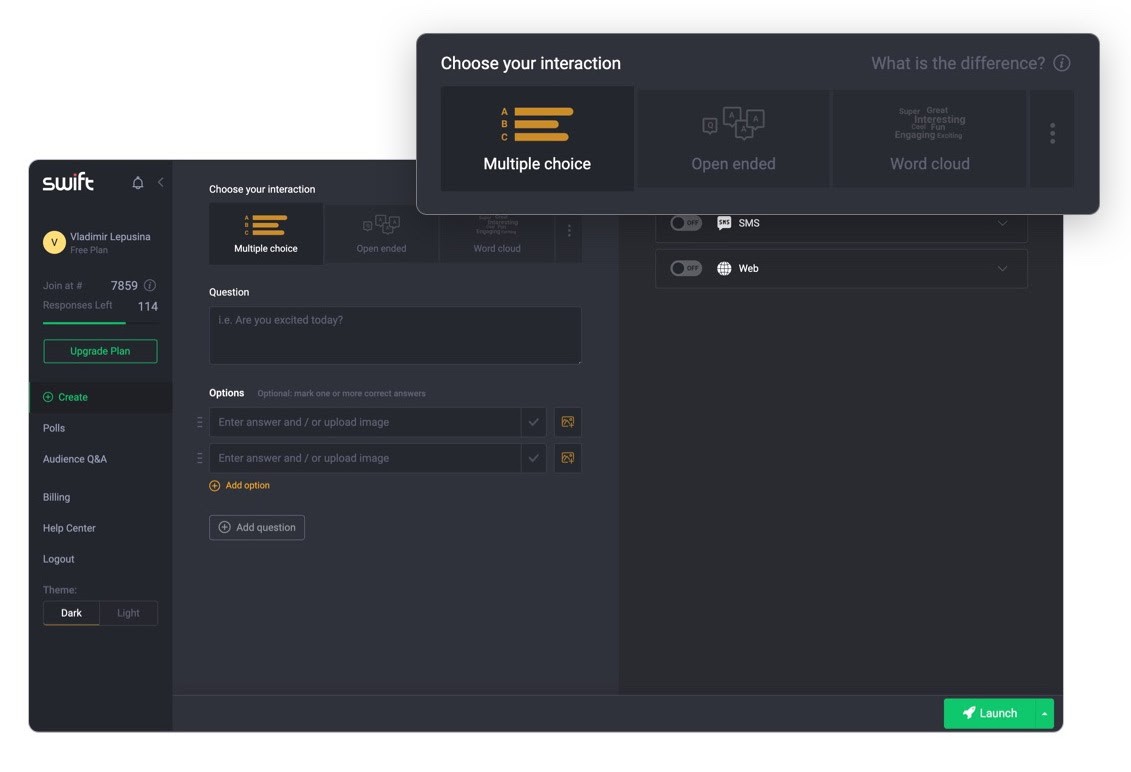Switch theme to Light
The width and height of the screenshot is (1131, 772).
[x=128, y=613]
